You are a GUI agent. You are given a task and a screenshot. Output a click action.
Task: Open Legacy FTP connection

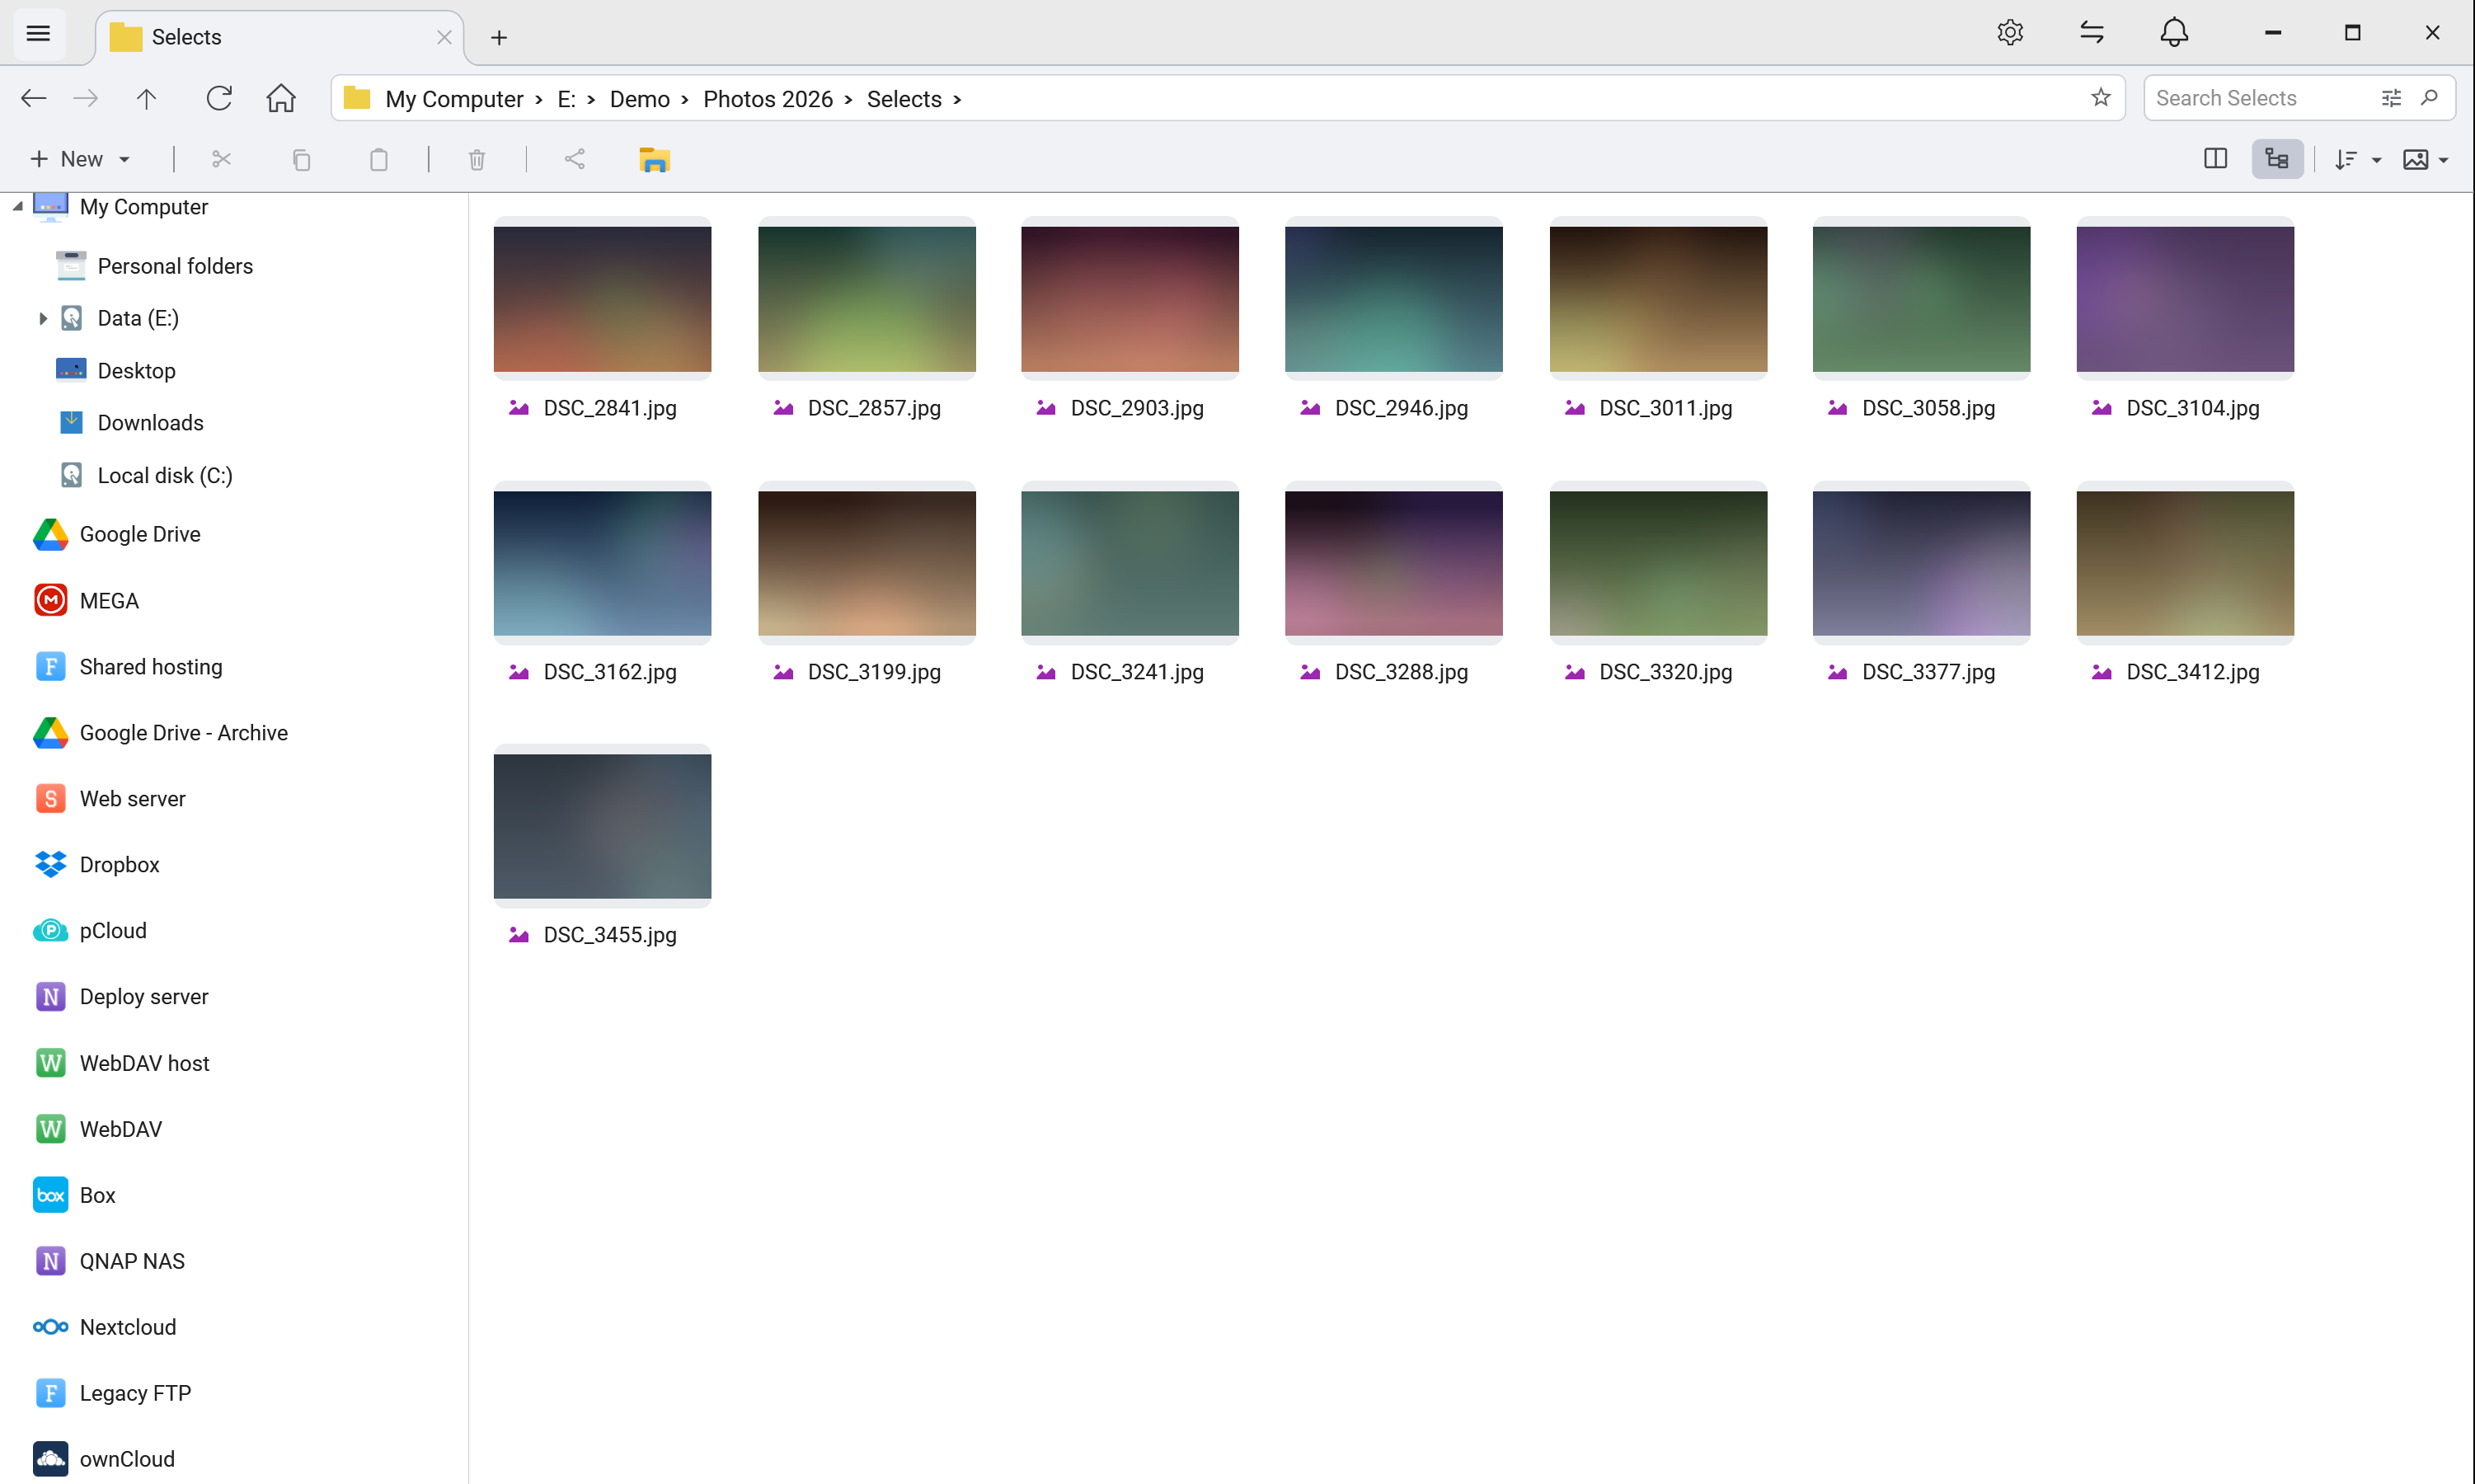click(x=135, y=1393)
